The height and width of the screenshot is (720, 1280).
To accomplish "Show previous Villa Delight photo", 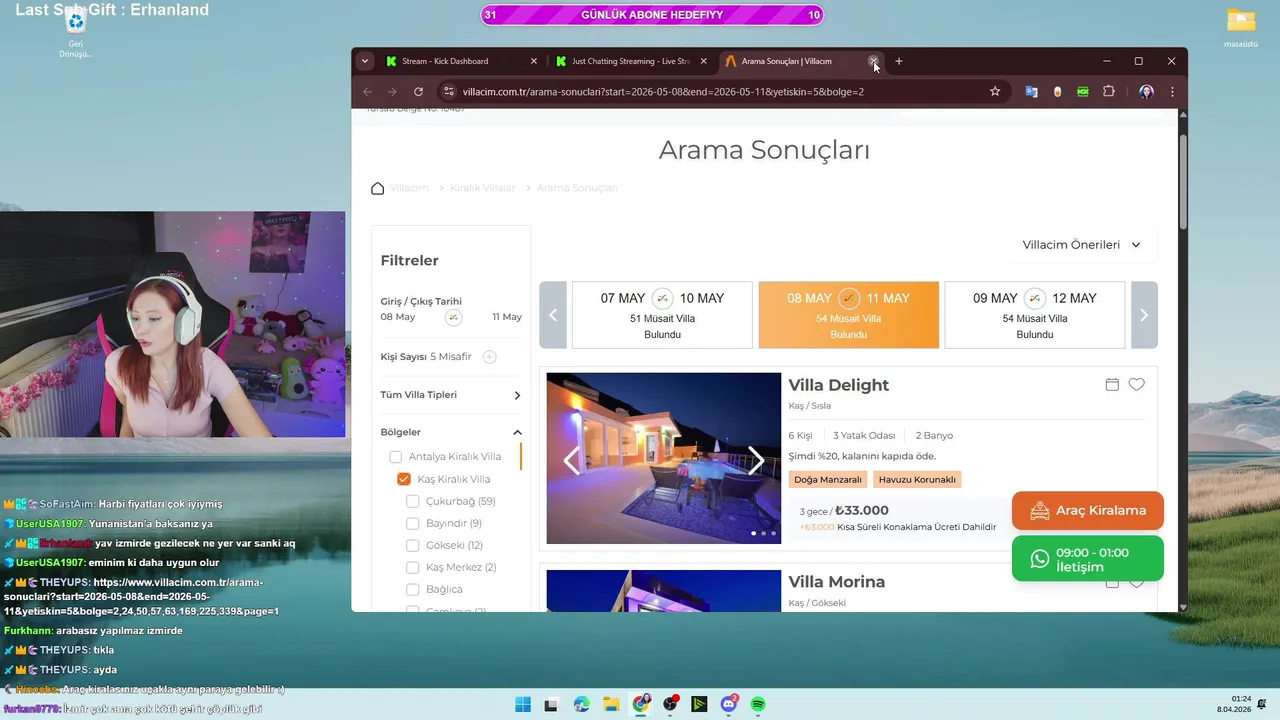I will [x=571, y=460].
